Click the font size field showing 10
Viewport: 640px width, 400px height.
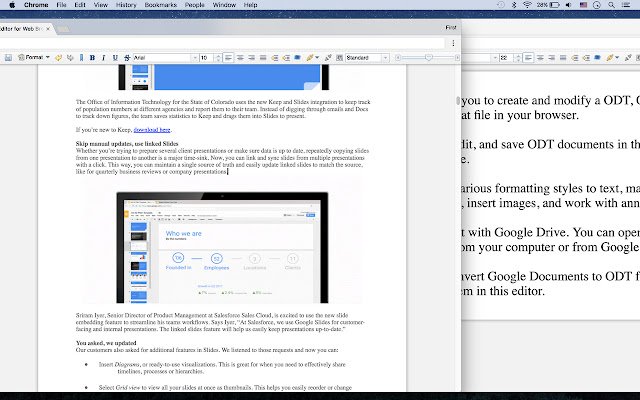(207, 58)
